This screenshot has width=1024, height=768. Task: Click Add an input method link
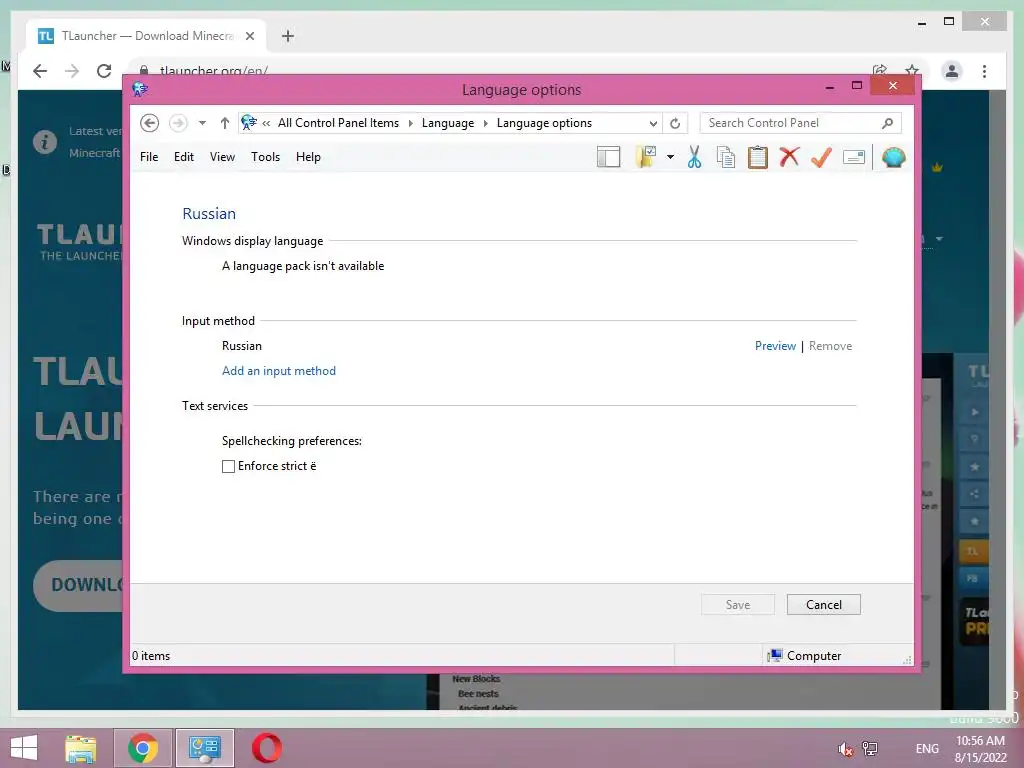click(x=279, y=370)
